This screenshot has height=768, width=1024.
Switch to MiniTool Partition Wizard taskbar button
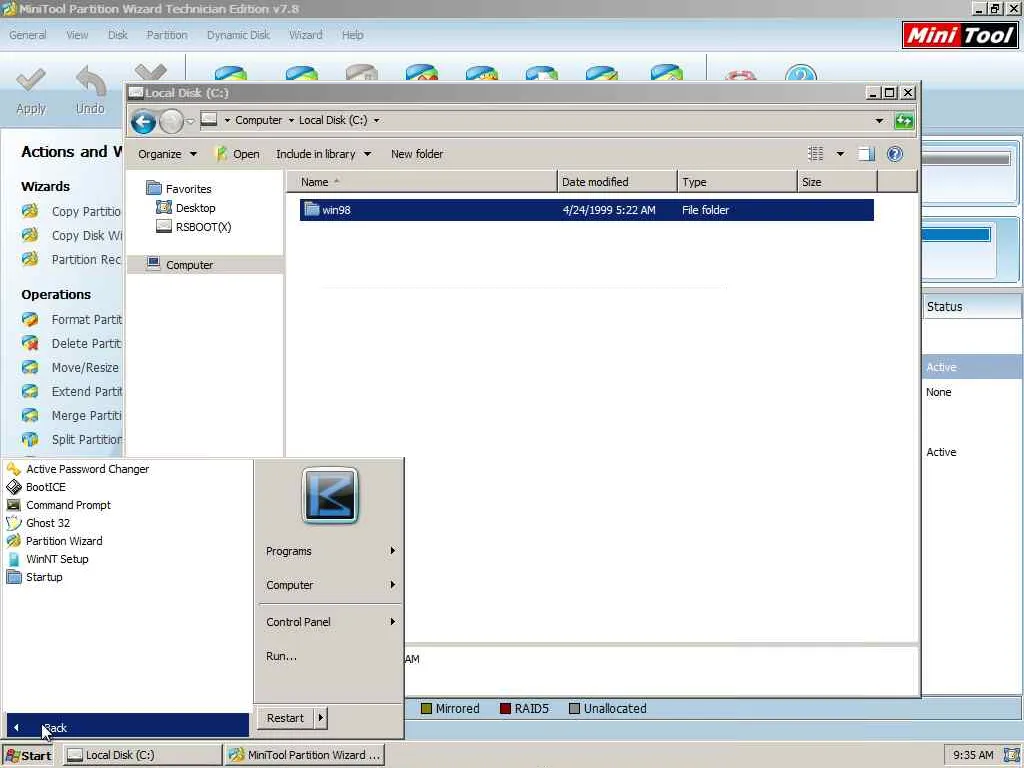tap(305, 755)
